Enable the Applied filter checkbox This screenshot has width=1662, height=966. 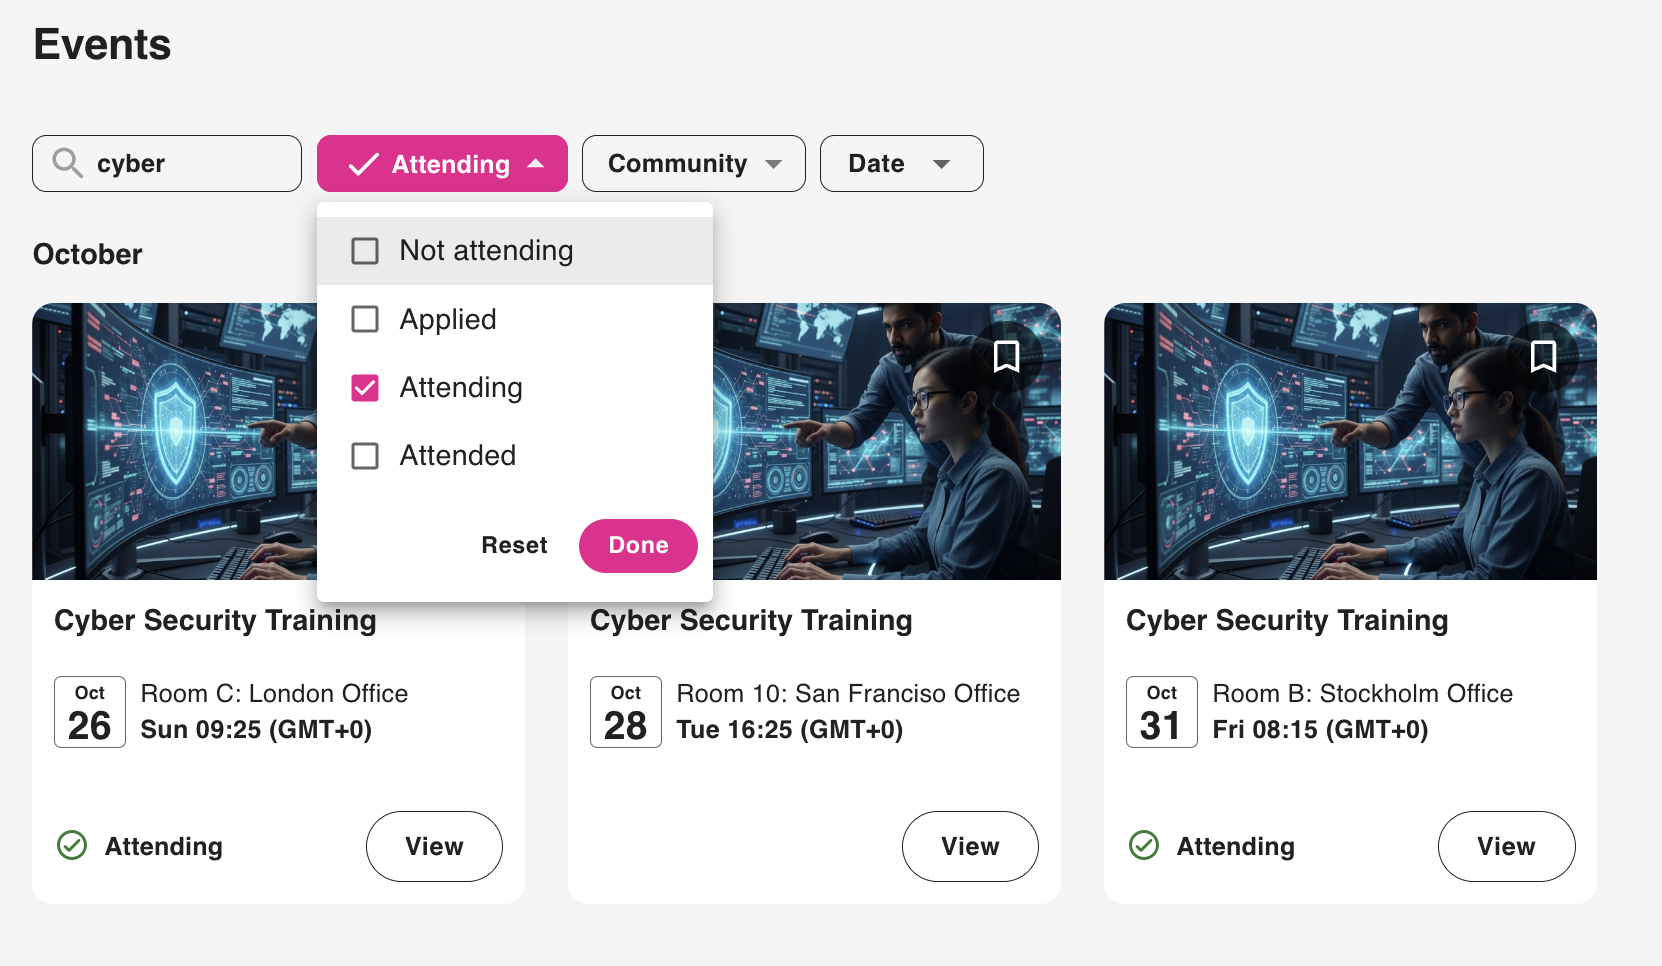tap(365, 319)
